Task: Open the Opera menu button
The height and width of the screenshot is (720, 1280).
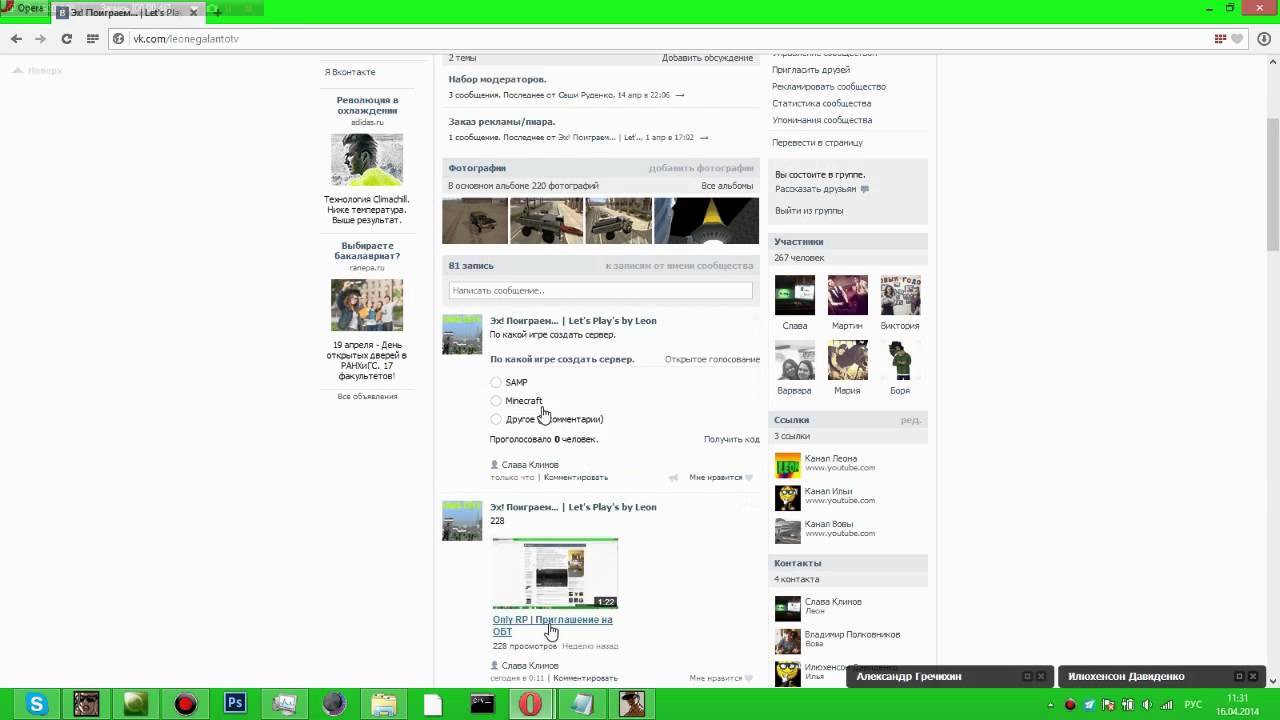Action: click(24, 9)
